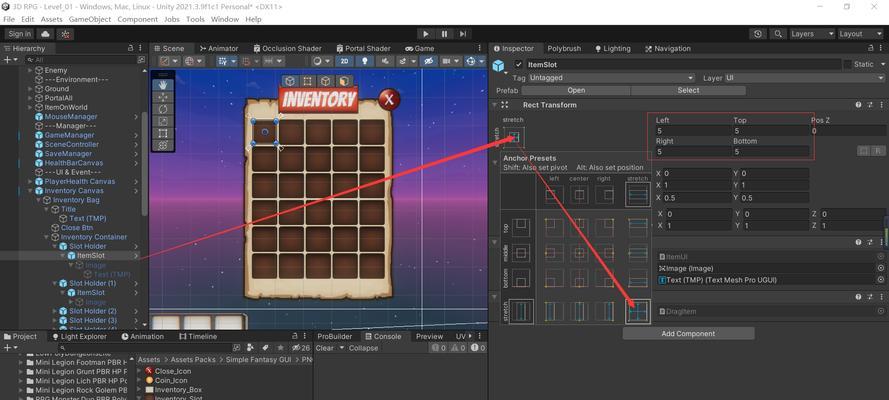Choose stretch-stretch anchor preset
The image size is (889, 400).
pos(638,311)
